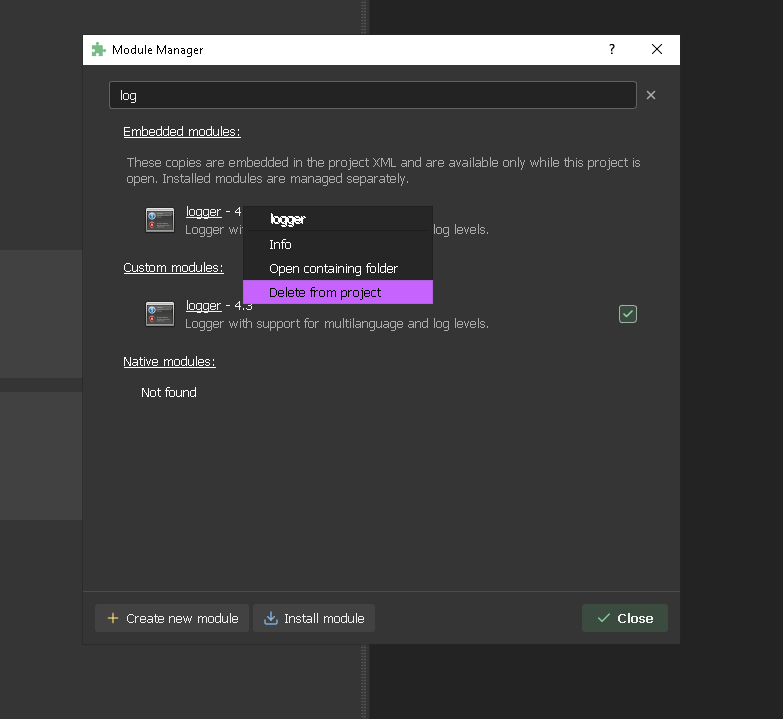Click the custom logger module icon
The width and height of the screenshot is (783, 719).
pyautogui.click(x=160, y=314)
